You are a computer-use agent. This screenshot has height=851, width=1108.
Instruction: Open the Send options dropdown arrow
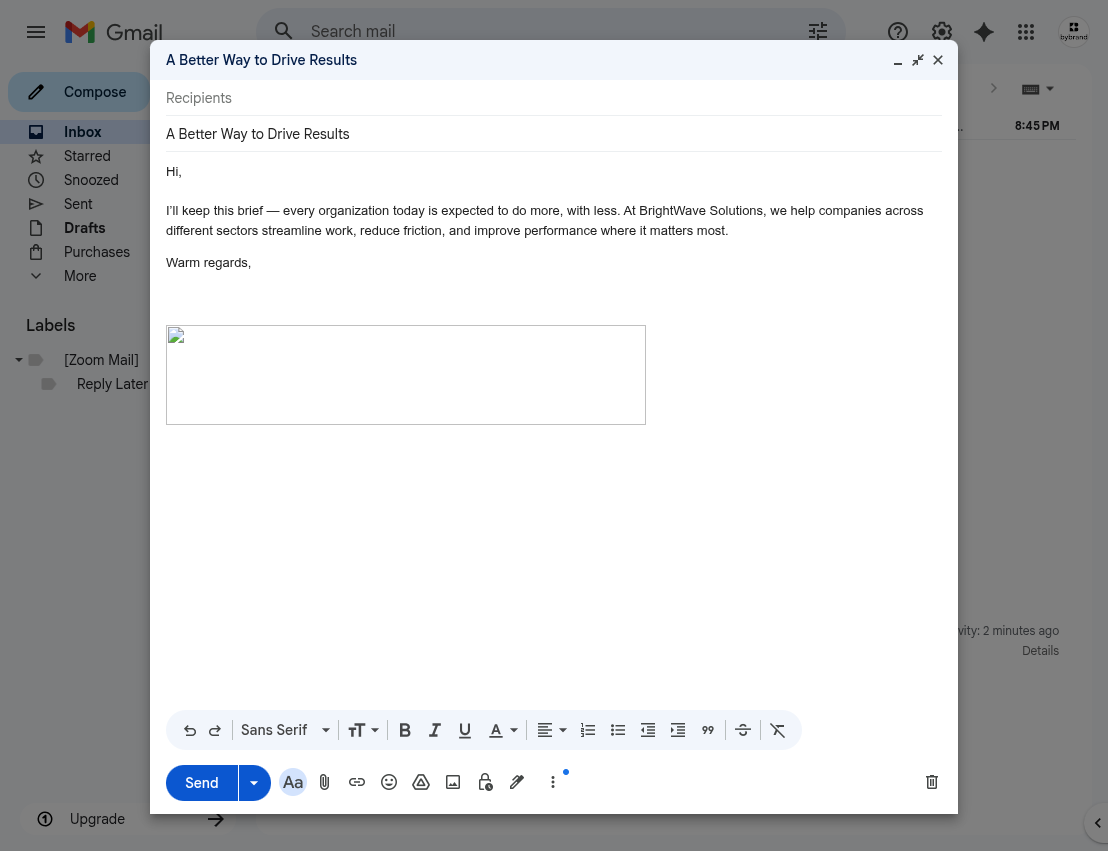(254, 783)
